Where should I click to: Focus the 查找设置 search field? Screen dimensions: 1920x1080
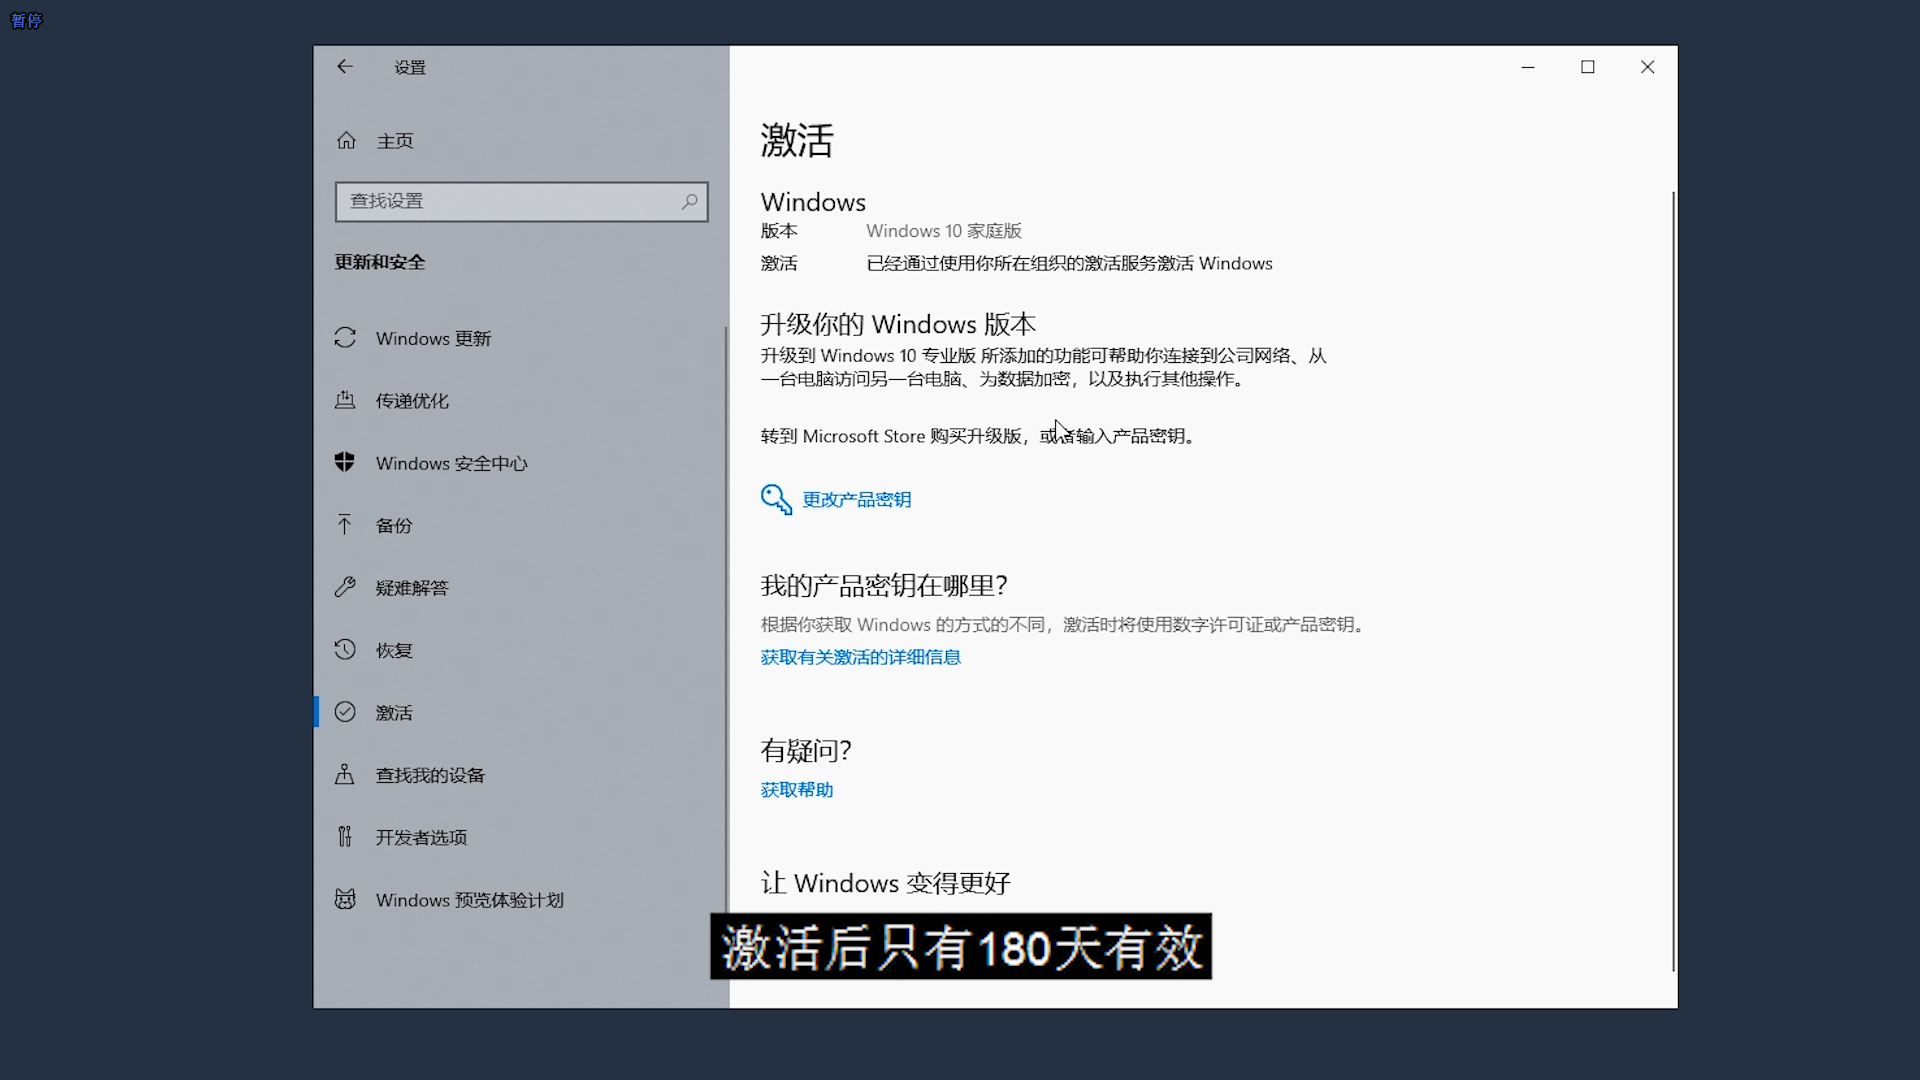(x=510, y=201)
